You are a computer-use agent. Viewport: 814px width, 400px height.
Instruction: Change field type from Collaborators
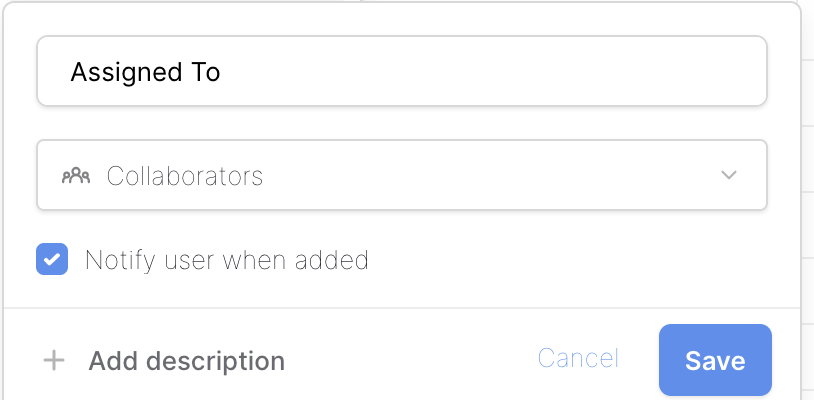402,175
